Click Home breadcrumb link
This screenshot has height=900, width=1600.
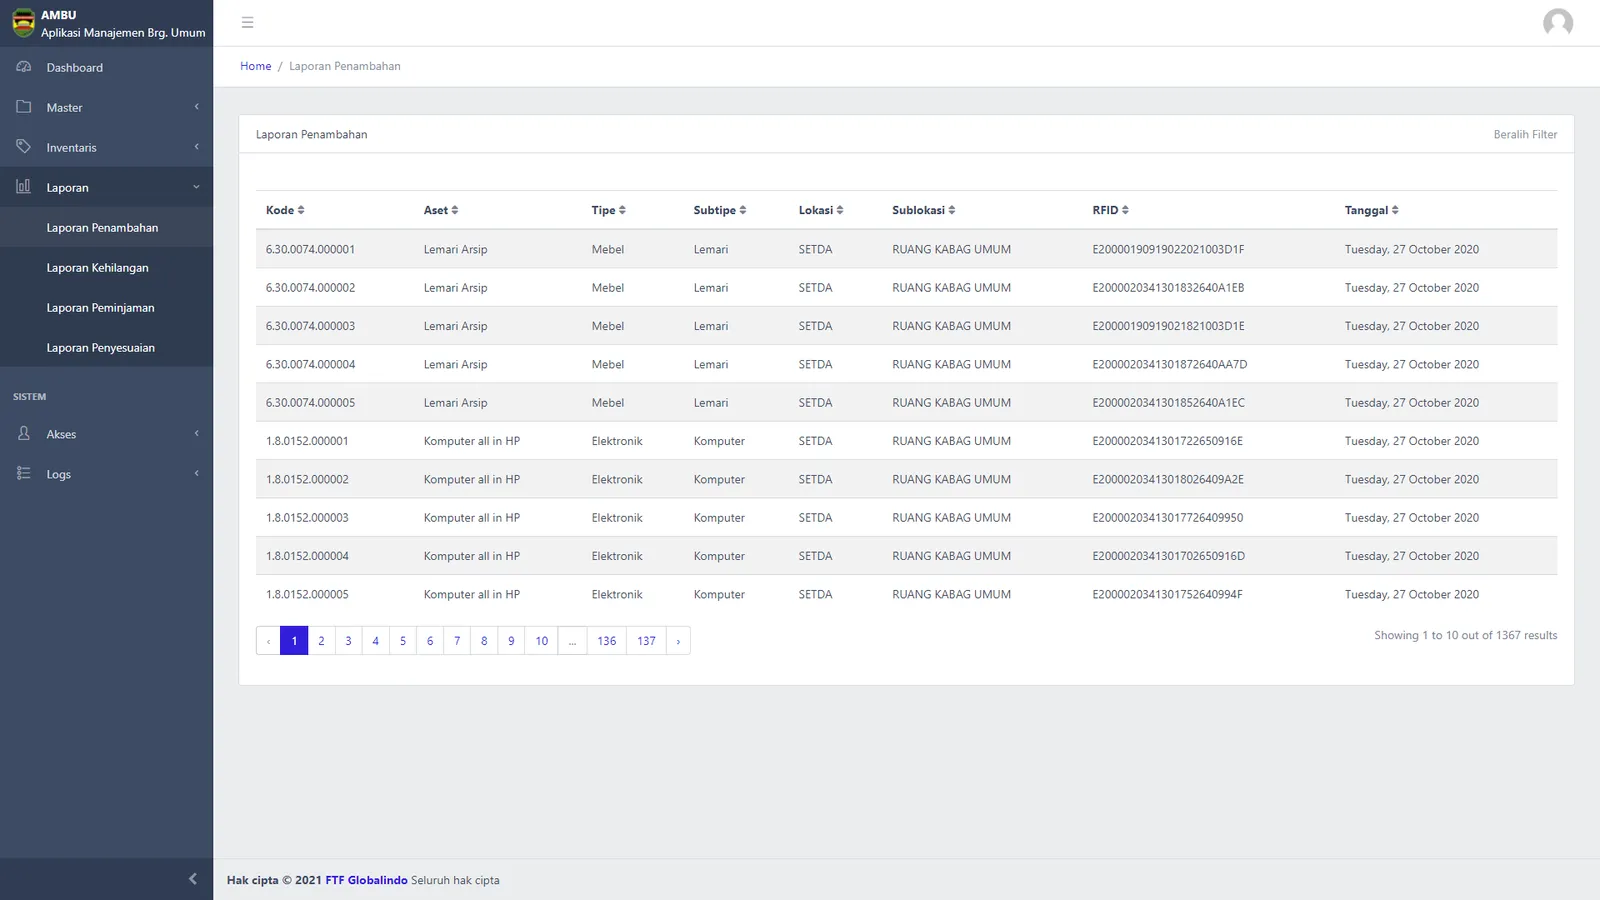pos(256,66)
